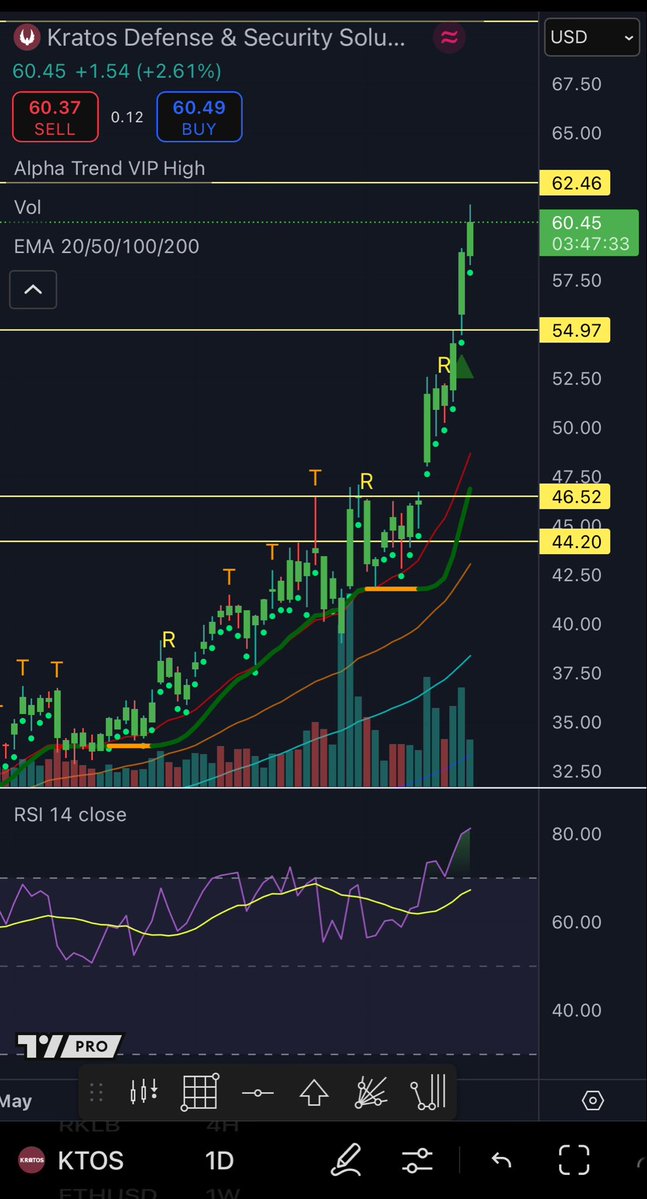The width and height of the screenshot is (647, 1199).
Task: Open the USD currency dropdown
Action: (592, 37)
